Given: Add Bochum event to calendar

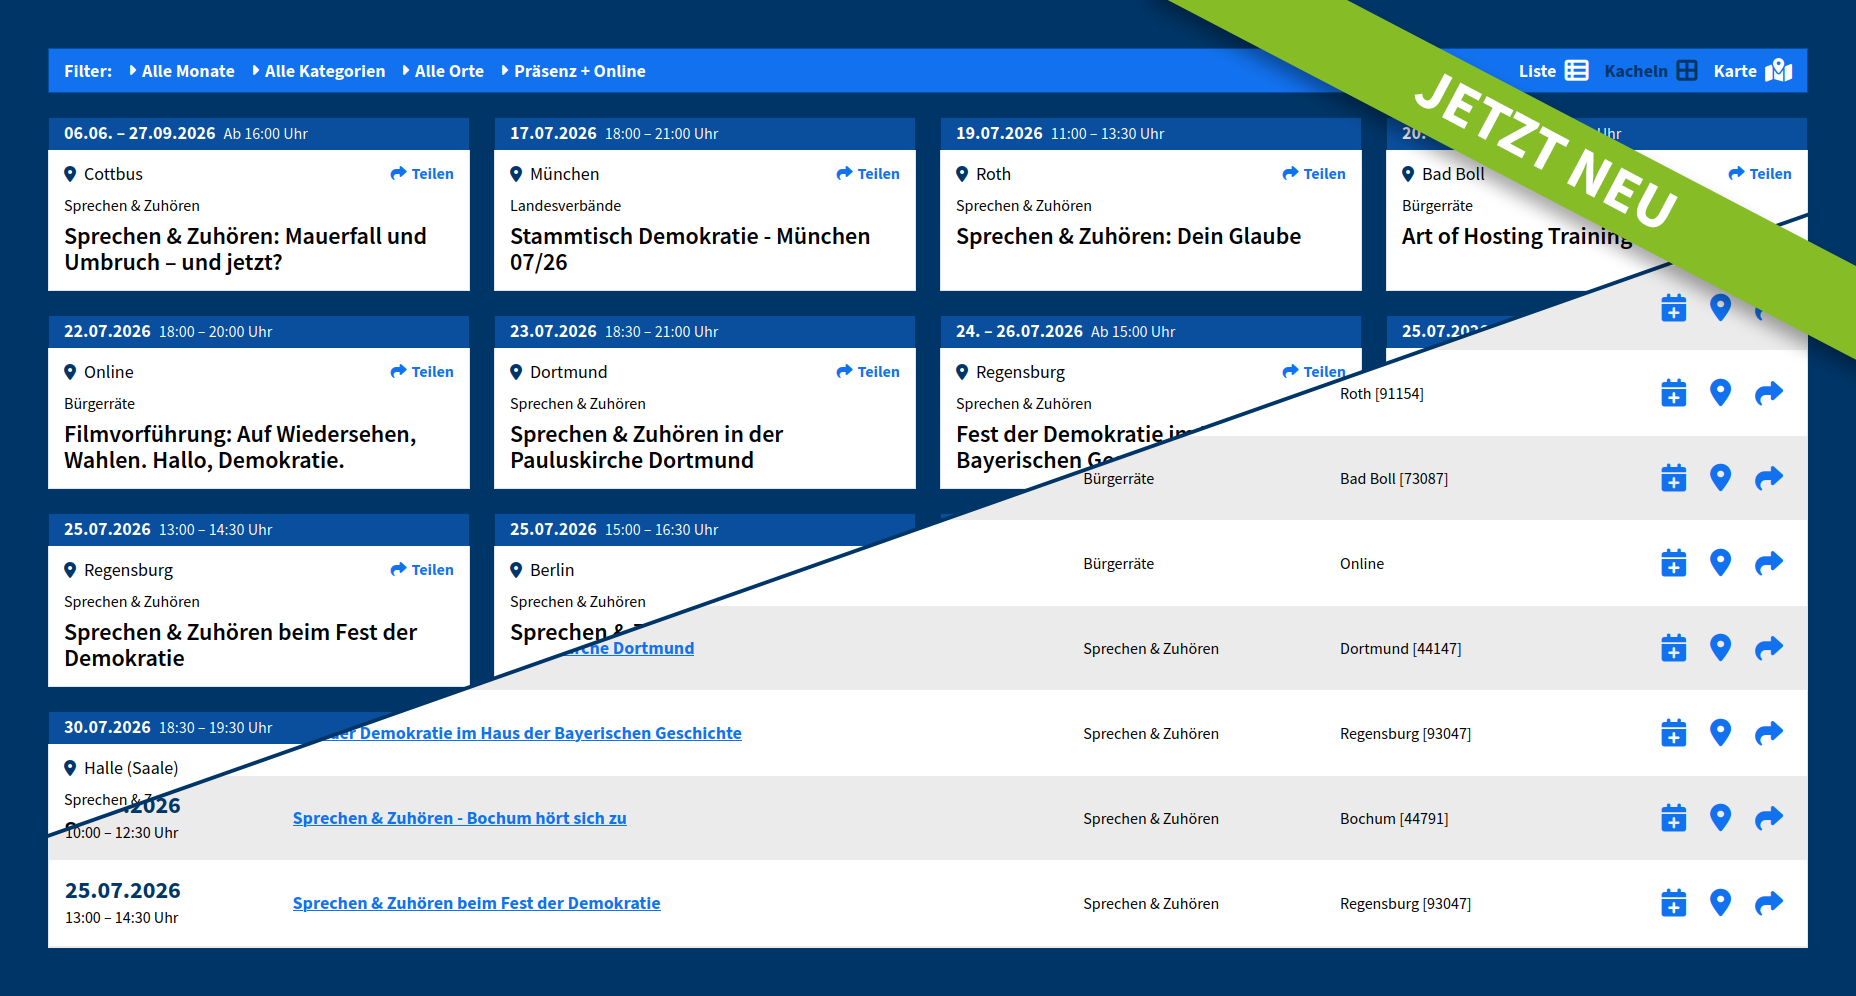Looking at the screenshot, I should click(x=1673, y=818).
